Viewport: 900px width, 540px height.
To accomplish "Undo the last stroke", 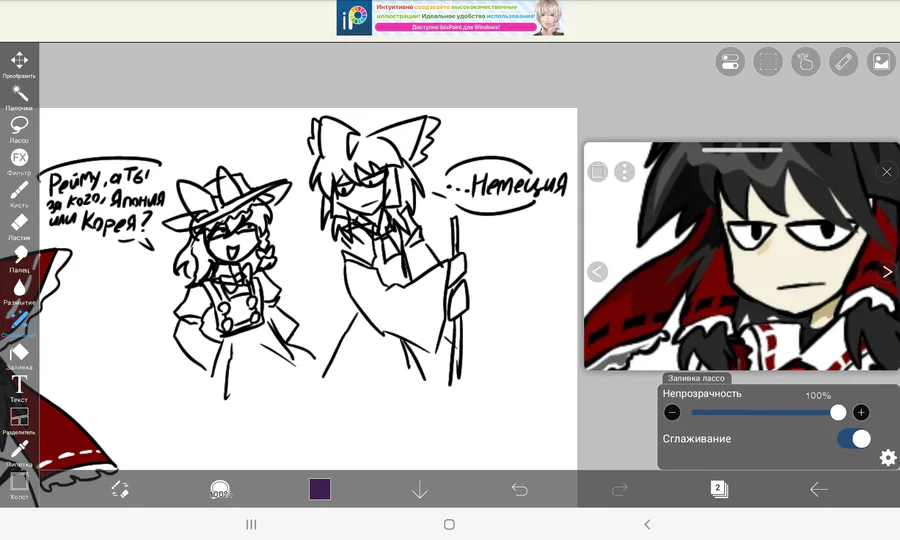I will 519,490.
